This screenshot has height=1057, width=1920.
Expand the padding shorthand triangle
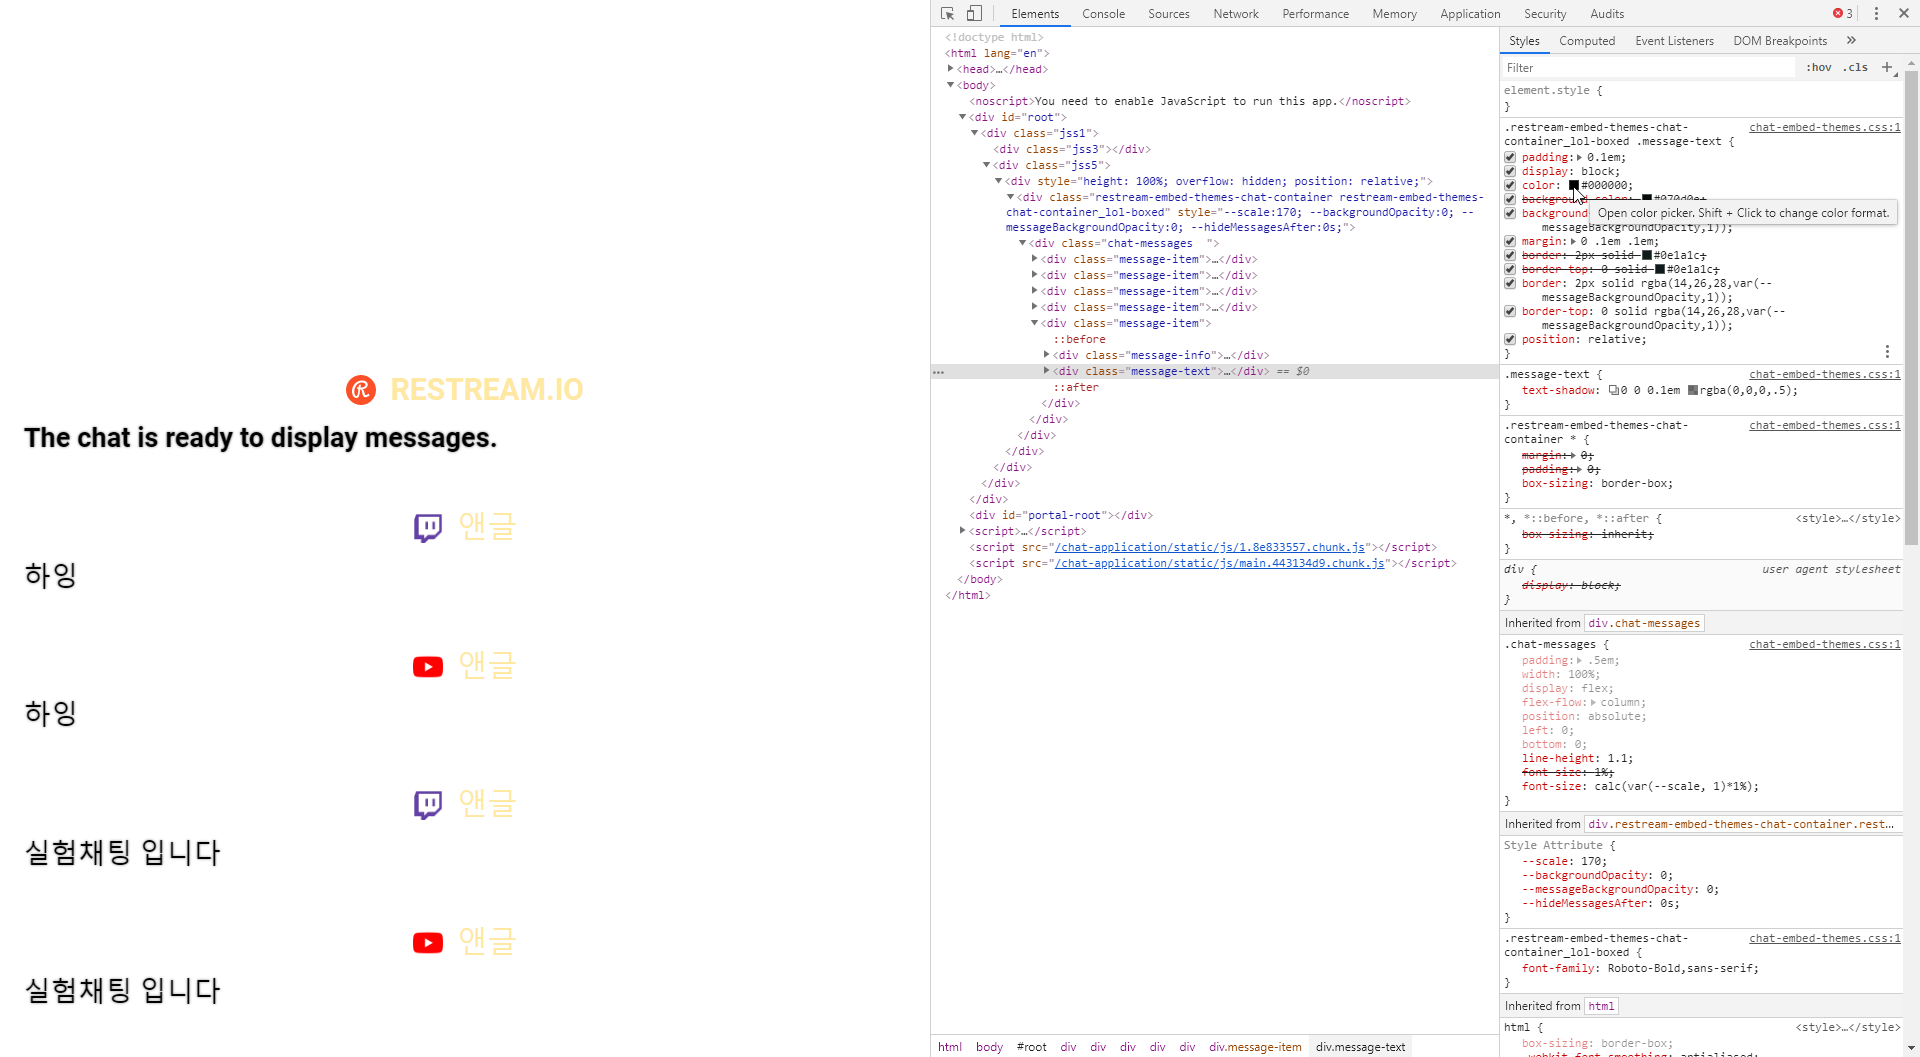pyautogui.click(x=1579, y=157)
